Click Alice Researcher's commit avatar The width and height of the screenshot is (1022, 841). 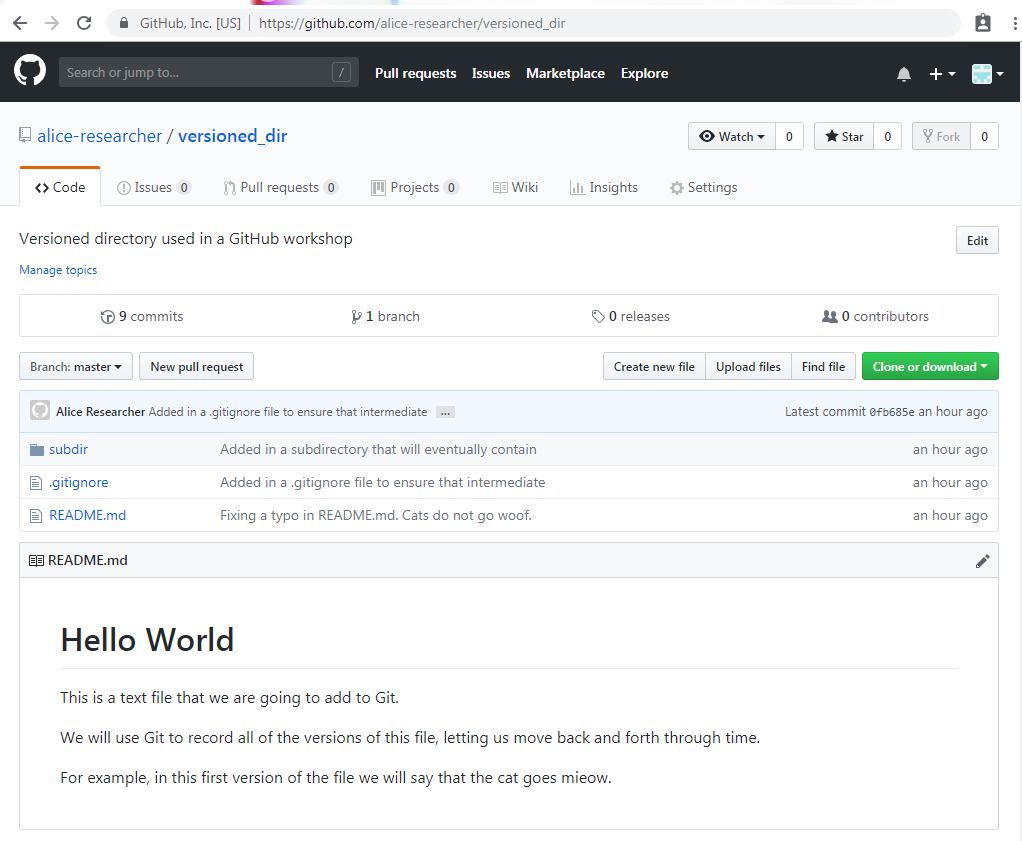(x=40, y=410)
